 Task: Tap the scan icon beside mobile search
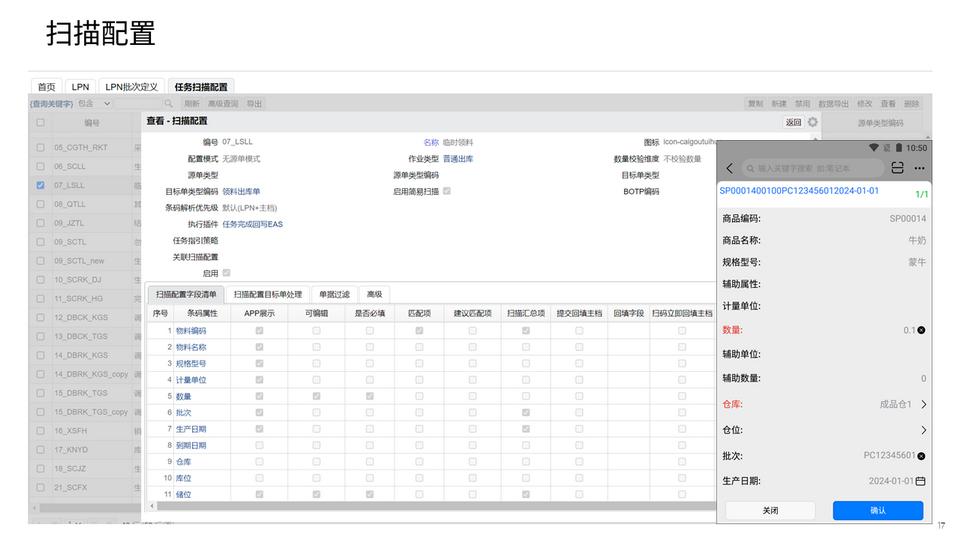(897, 168)
